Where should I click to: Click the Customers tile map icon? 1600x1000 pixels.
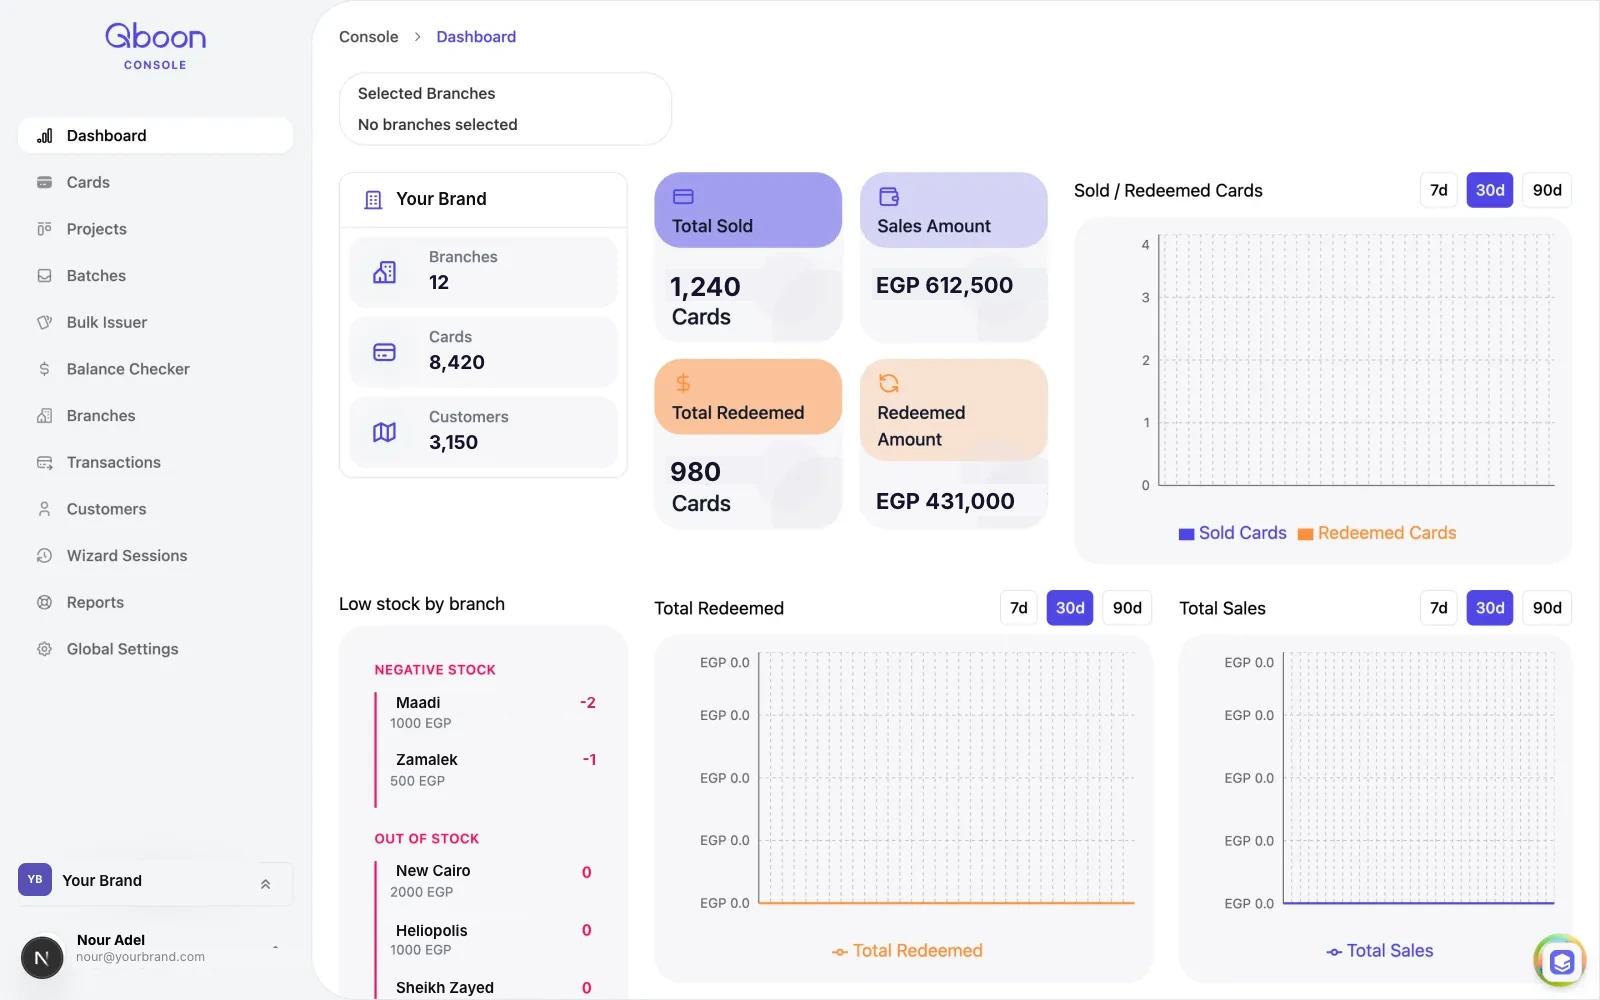pos(384,432)
